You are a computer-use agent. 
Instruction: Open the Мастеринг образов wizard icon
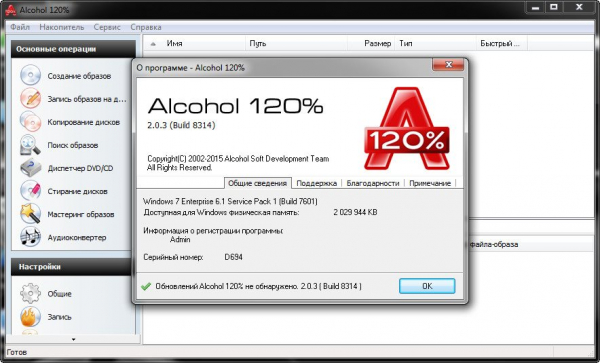click(x=30, y=214)
